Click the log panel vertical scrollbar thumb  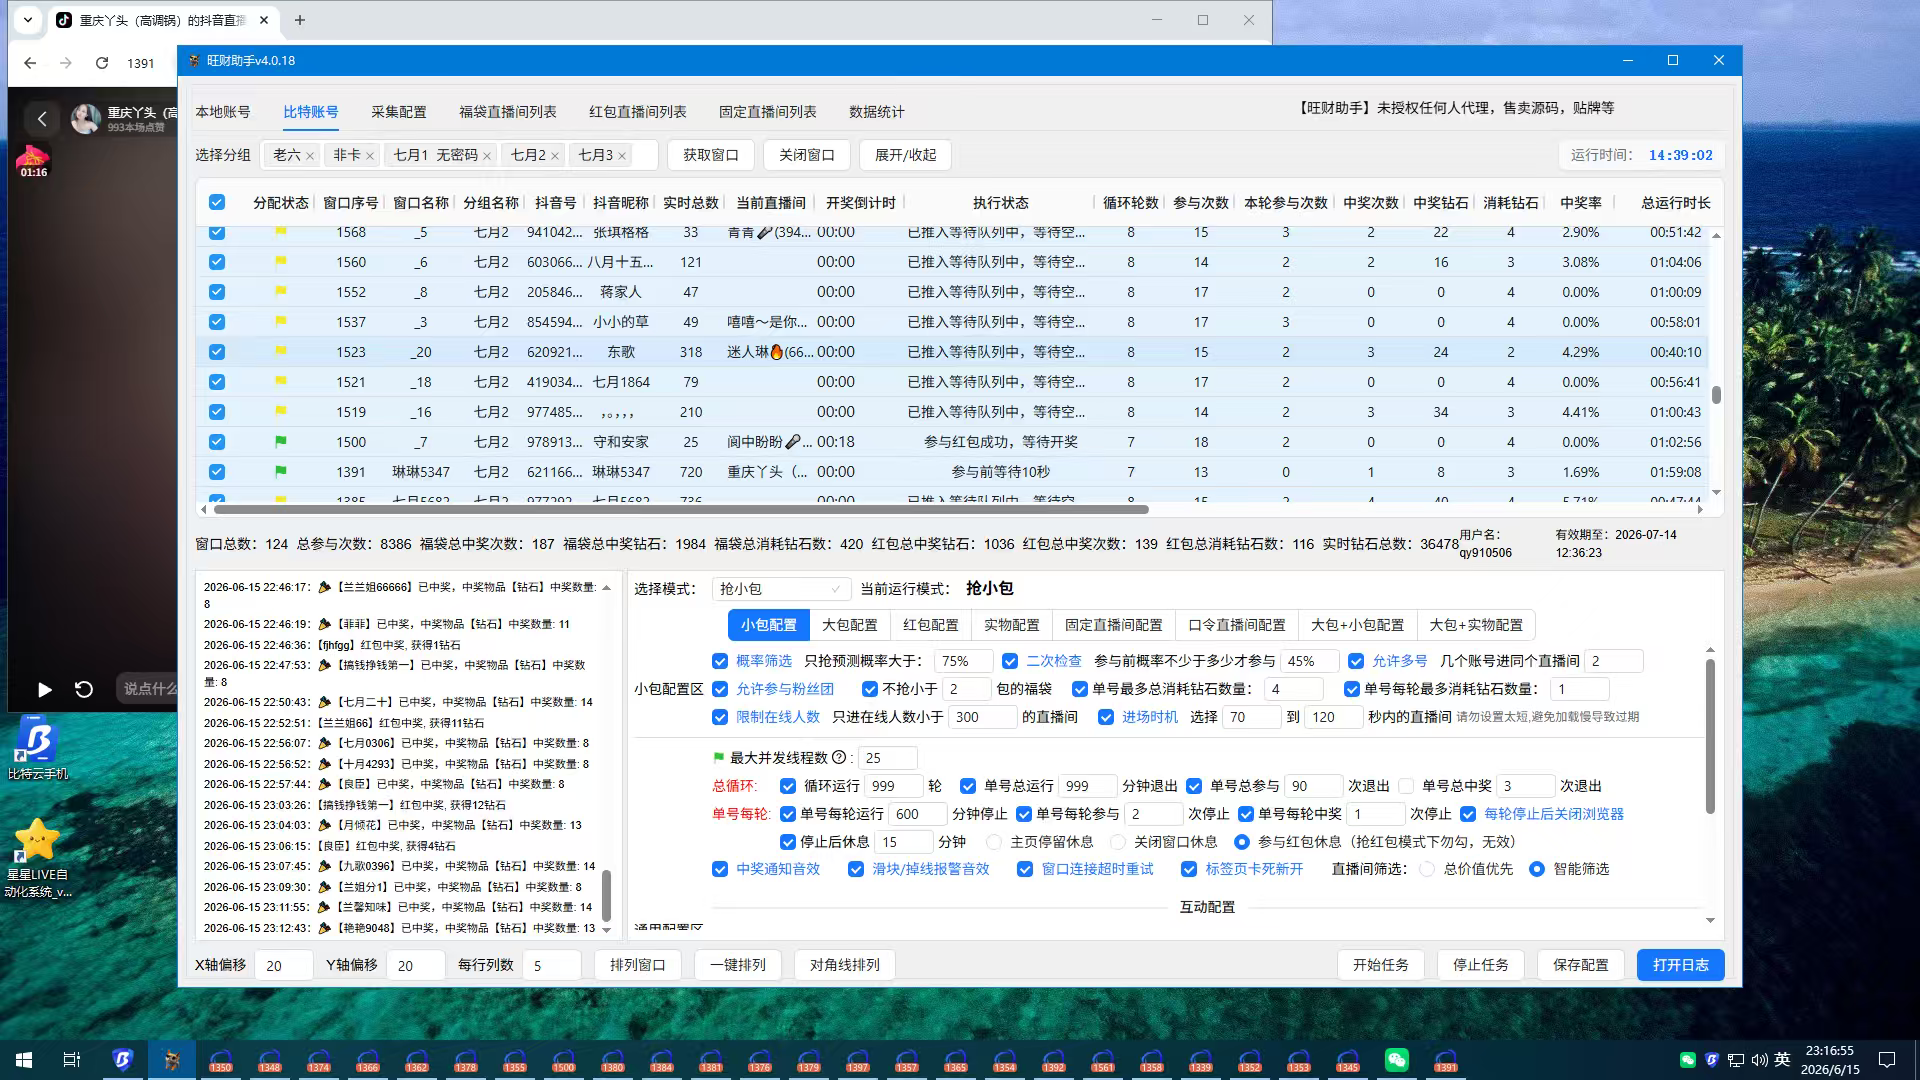point(606,895)
